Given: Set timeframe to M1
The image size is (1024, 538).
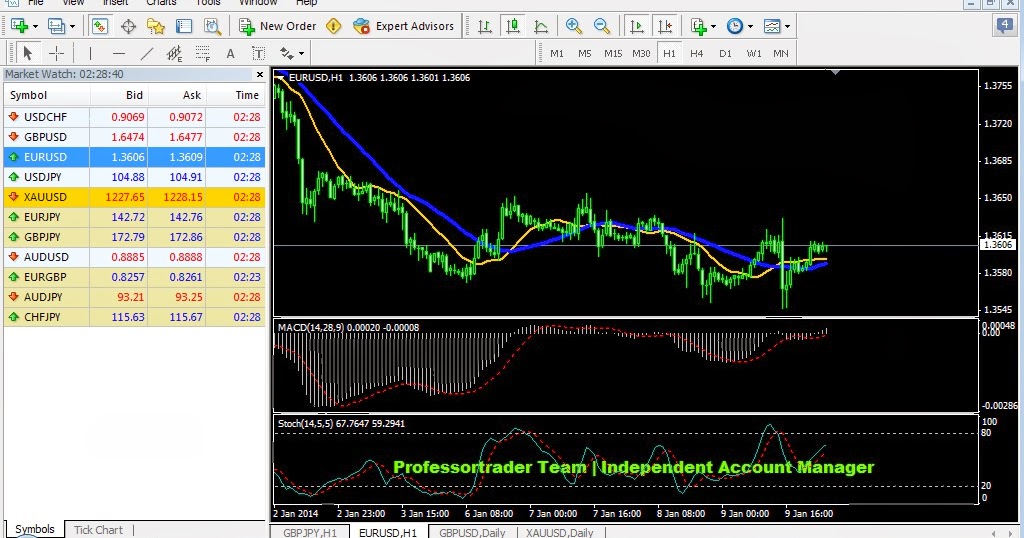Looking at the screenshot, I should (556, 54).
